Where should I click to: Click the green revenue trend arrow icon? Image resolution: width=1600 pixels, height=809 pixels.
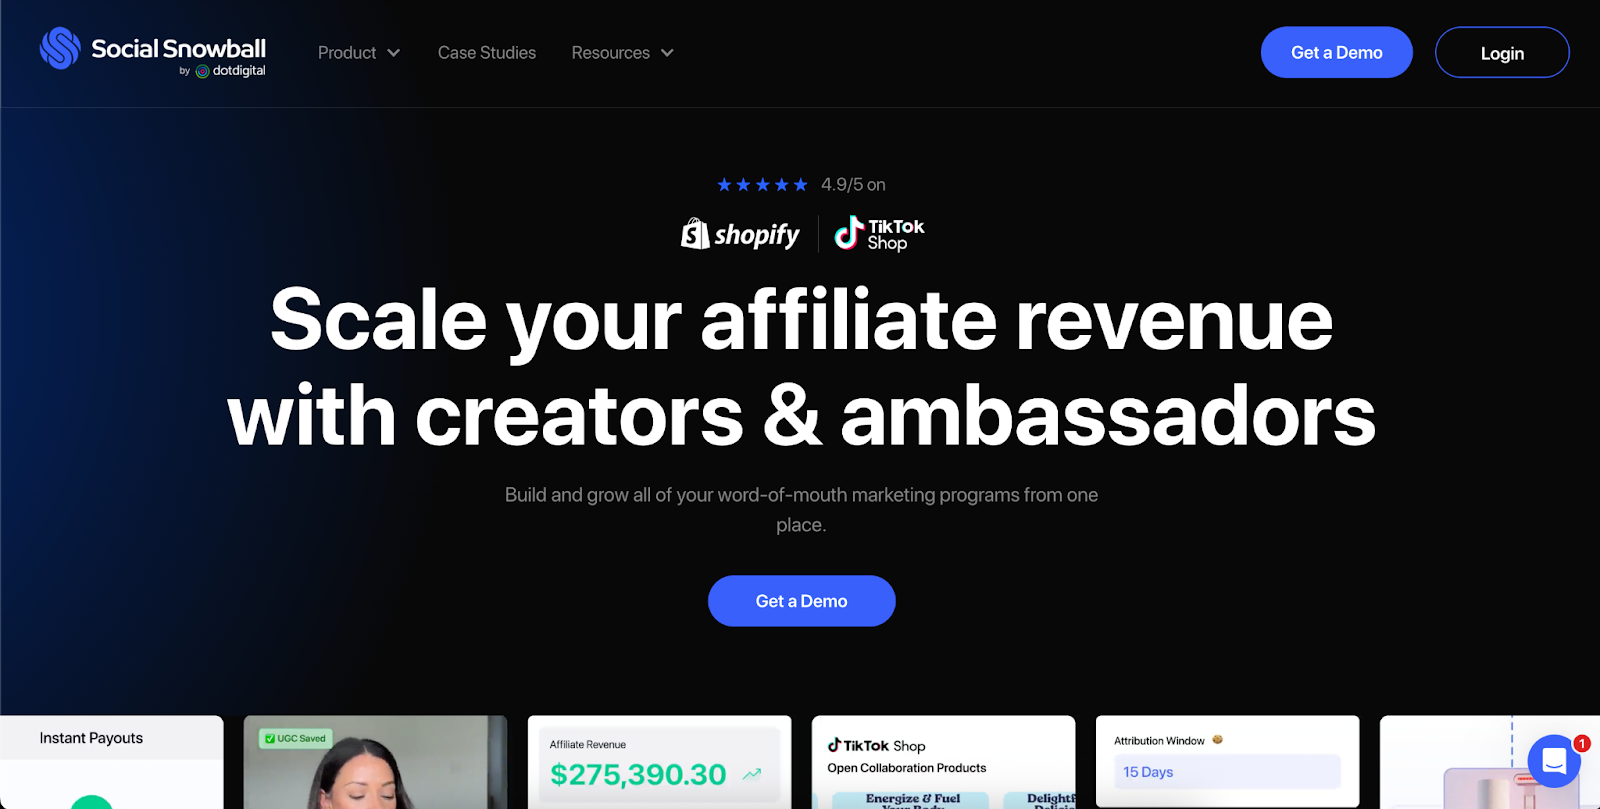pyautogui.click(x=752, y=774)
